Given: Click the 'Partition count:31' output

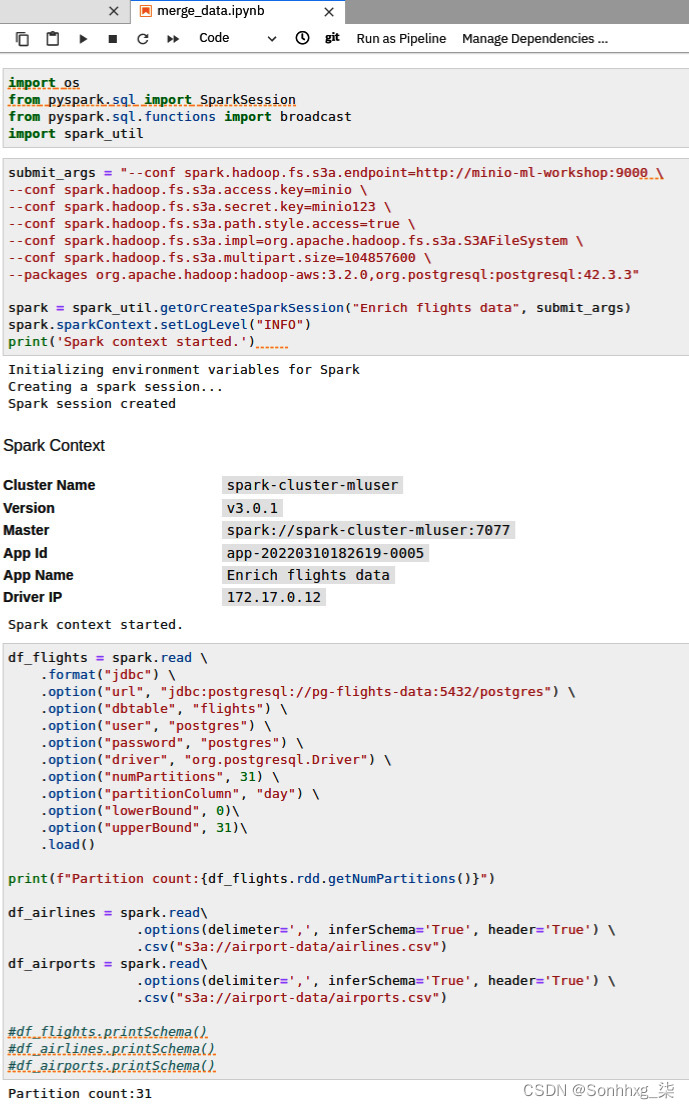Looking at the screenshot, I should click(x=80, y=1093).
